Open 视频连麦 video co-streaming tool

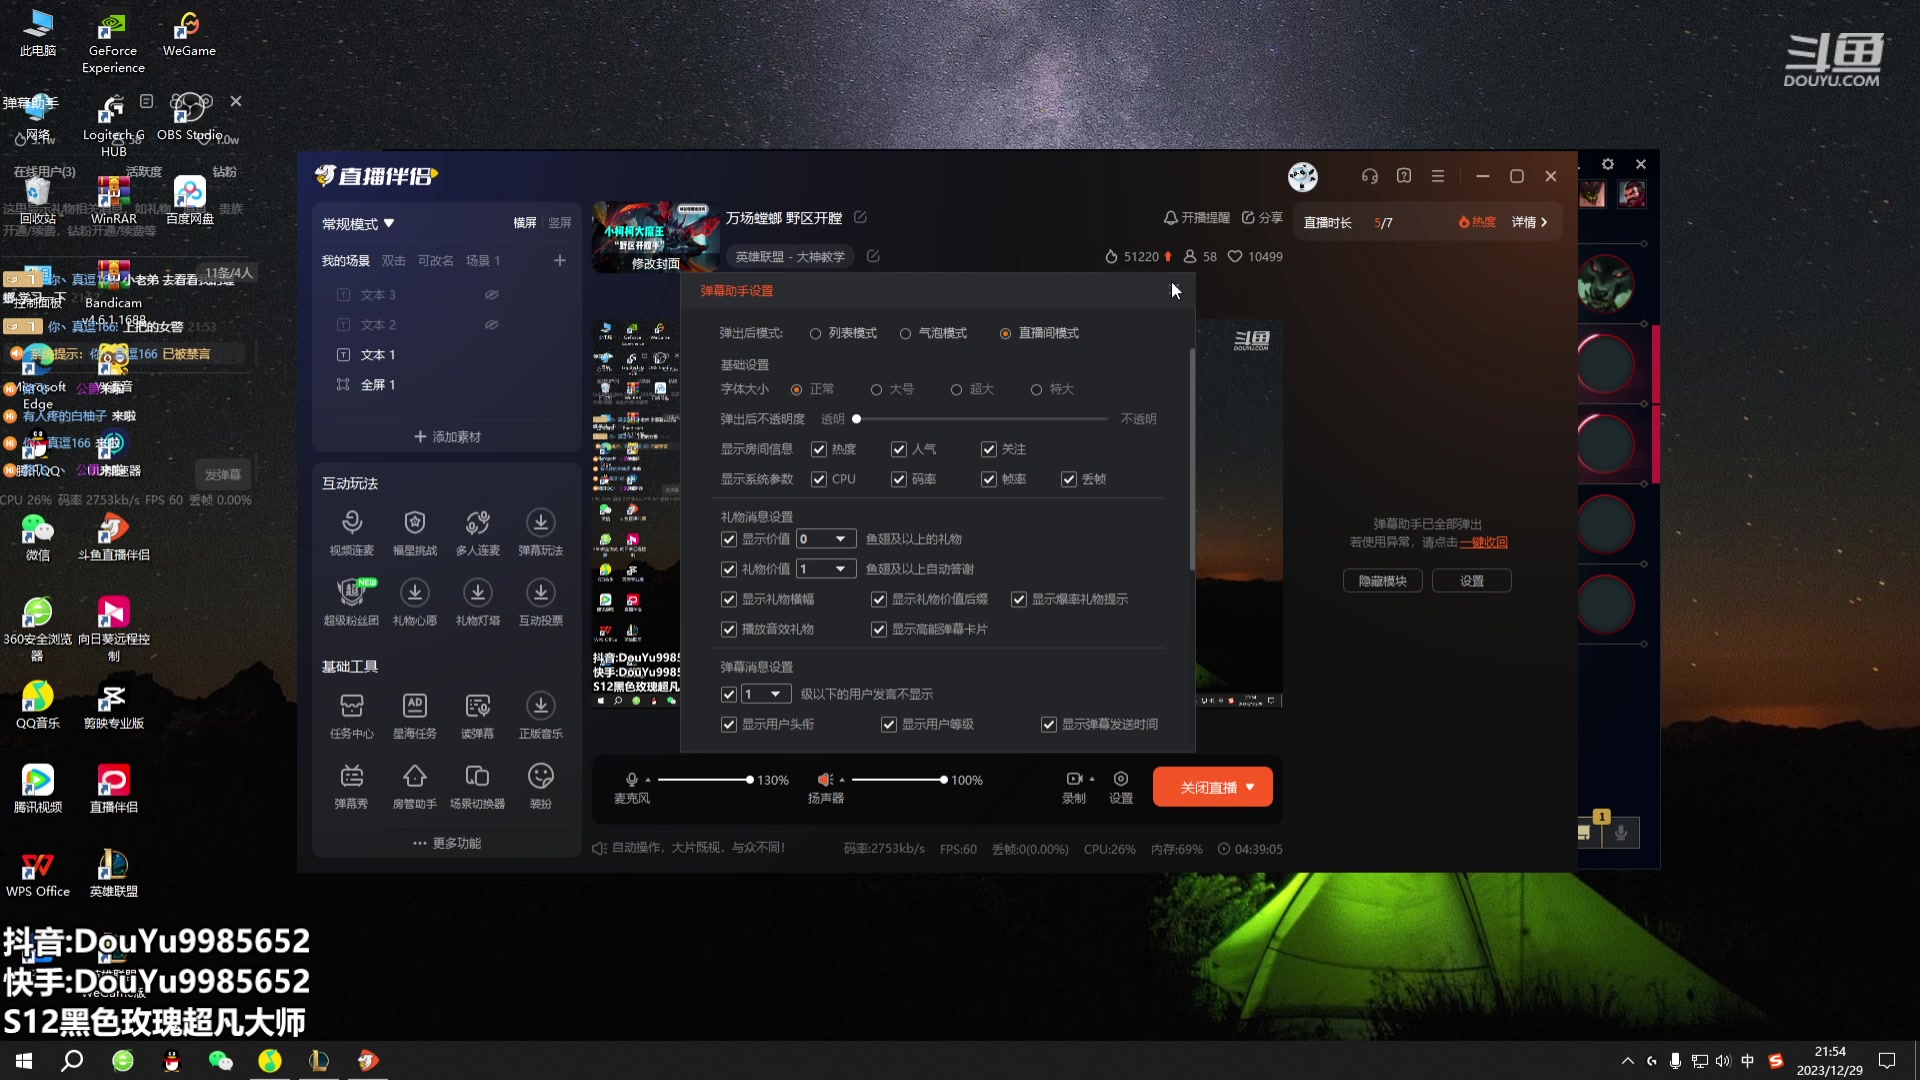(x=352, y=532)
